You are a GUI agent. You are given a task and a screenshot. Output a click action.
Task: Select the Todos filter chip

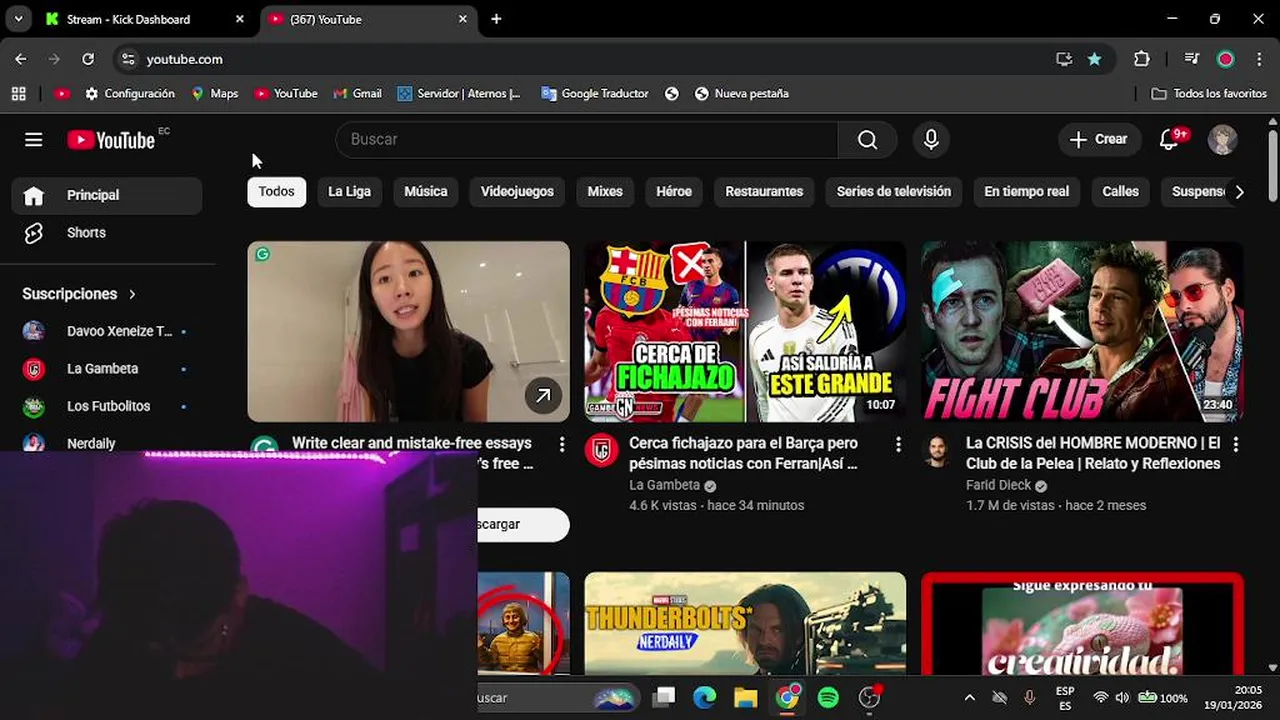point(276,192)
